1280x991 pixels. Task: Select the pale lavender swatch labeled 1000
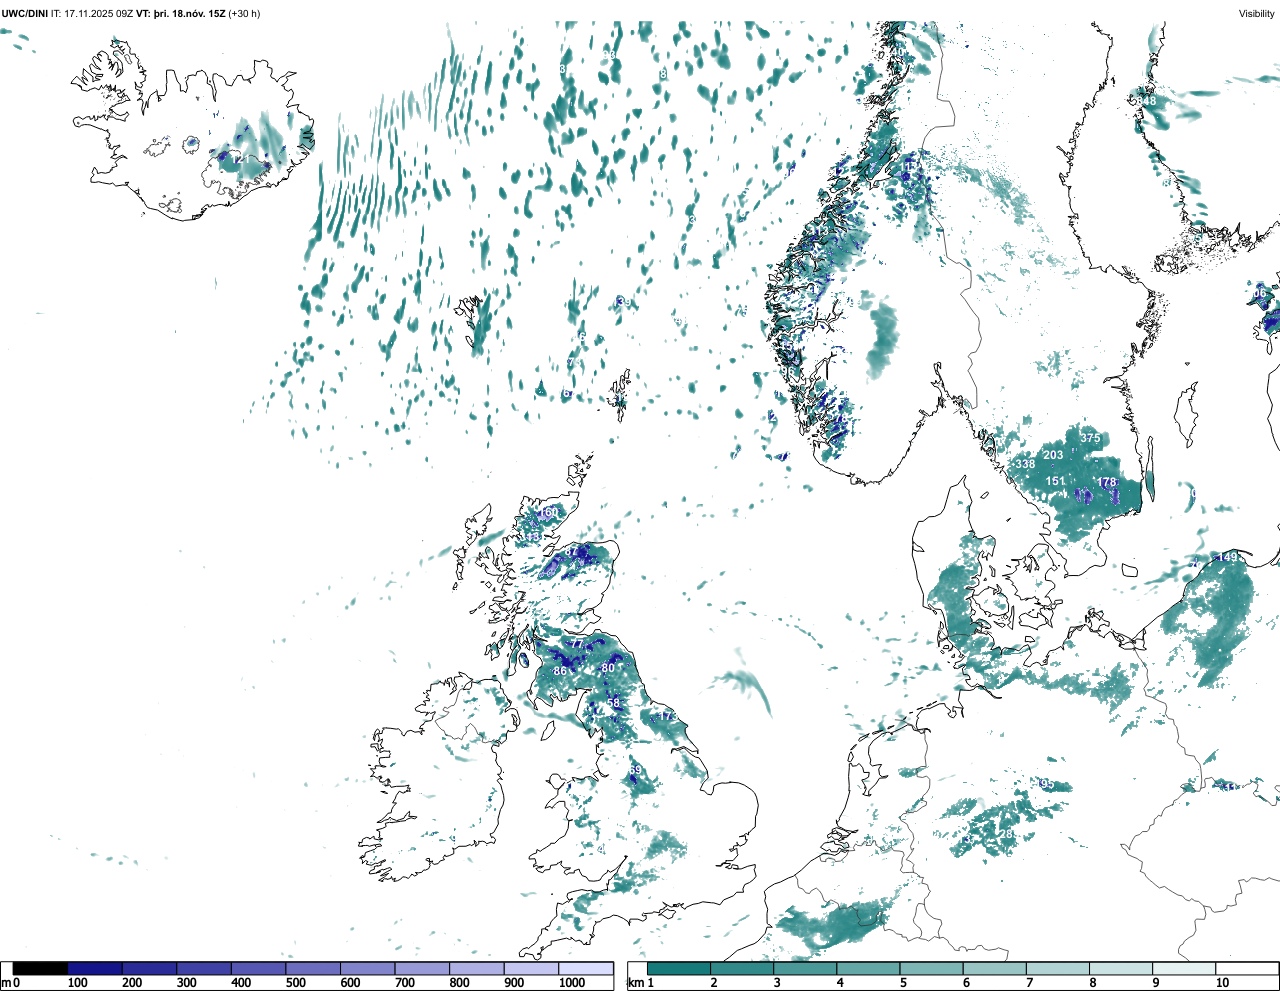point(585,968)
